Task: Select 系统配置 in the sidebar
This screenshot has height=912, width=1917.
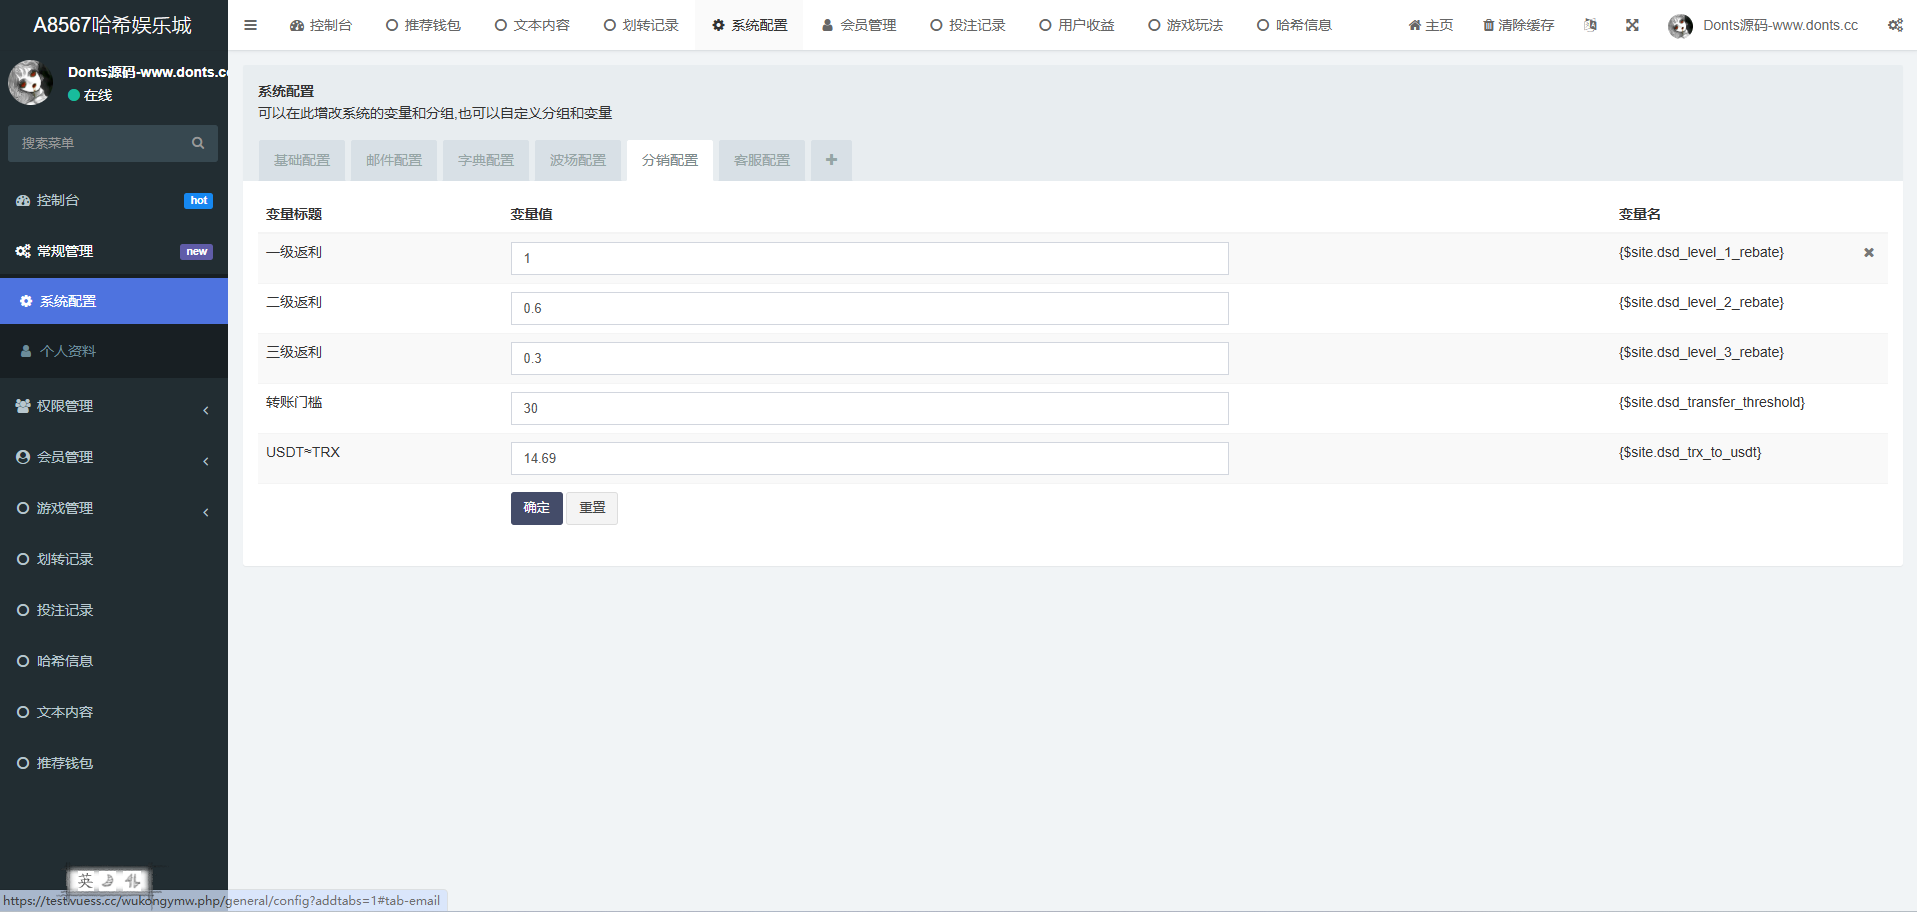Action: 114,301
